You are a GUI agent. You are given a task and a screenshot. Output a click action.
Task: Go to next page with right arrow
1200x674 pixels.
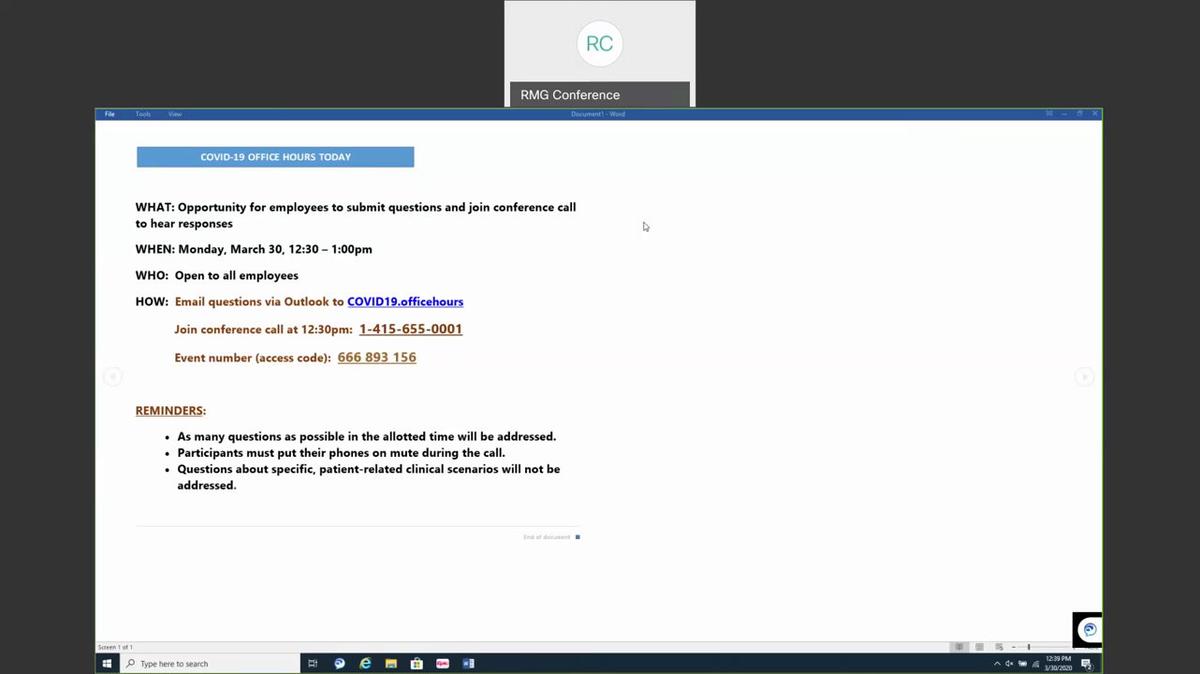tap(1084, 377)
